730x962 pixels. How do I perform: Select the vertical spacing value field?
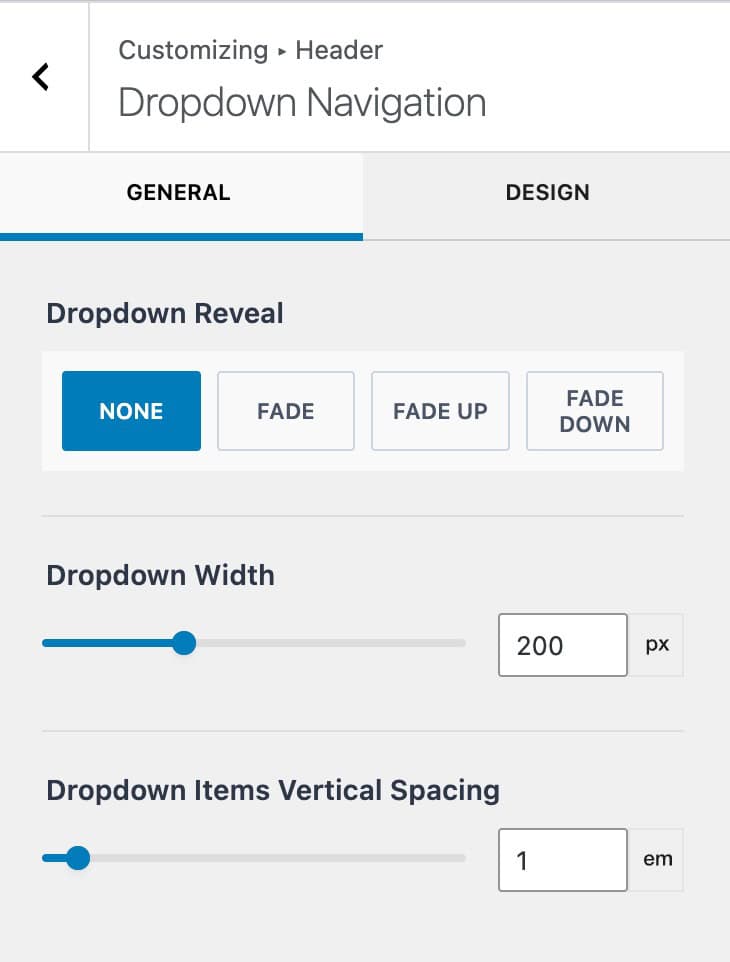(x=562, y=859)
